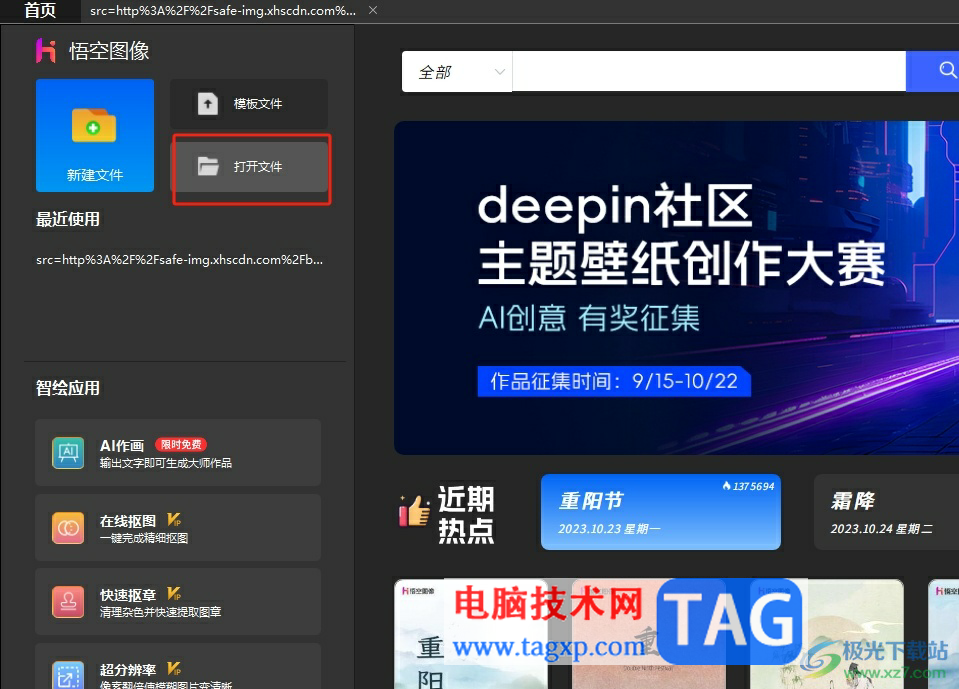Click the VIP badge next to 在线抠图
Screen dimensions: 959x689
pyautogui.click(x=174, y=520)
